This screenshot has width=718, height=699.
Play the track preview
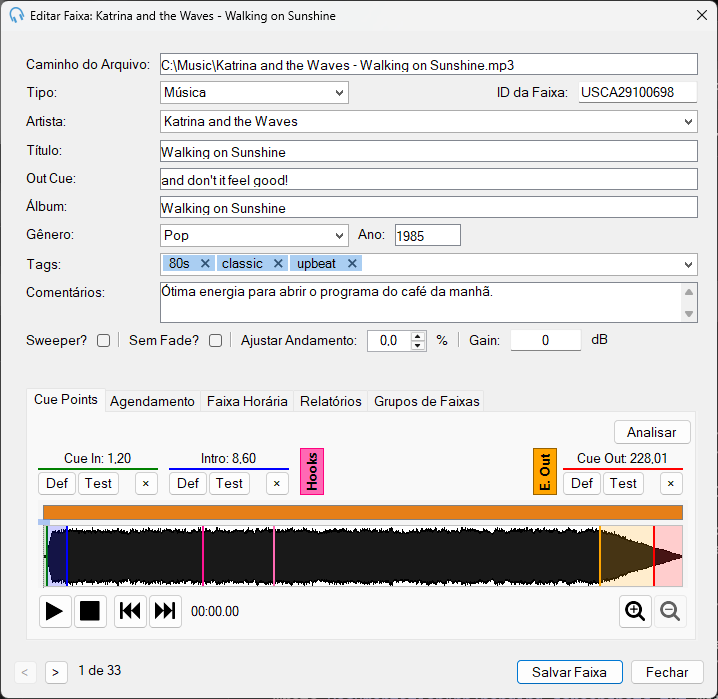pos(55,611)
